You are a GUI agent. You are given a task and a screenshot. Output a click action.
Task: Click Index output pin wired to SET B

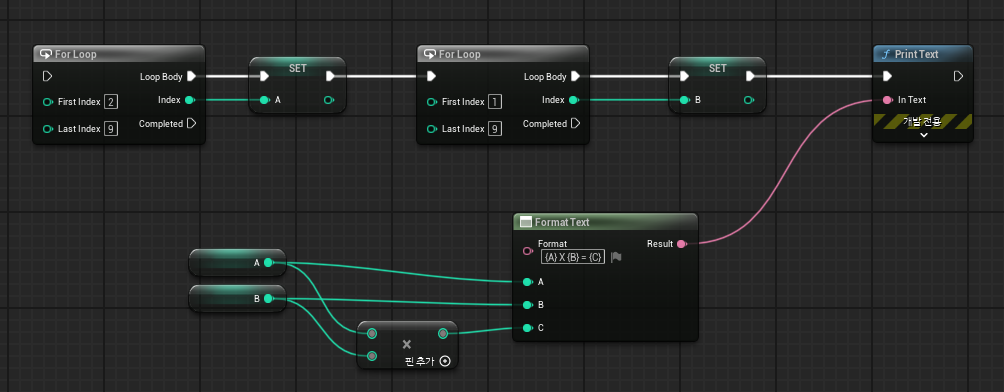574,100
